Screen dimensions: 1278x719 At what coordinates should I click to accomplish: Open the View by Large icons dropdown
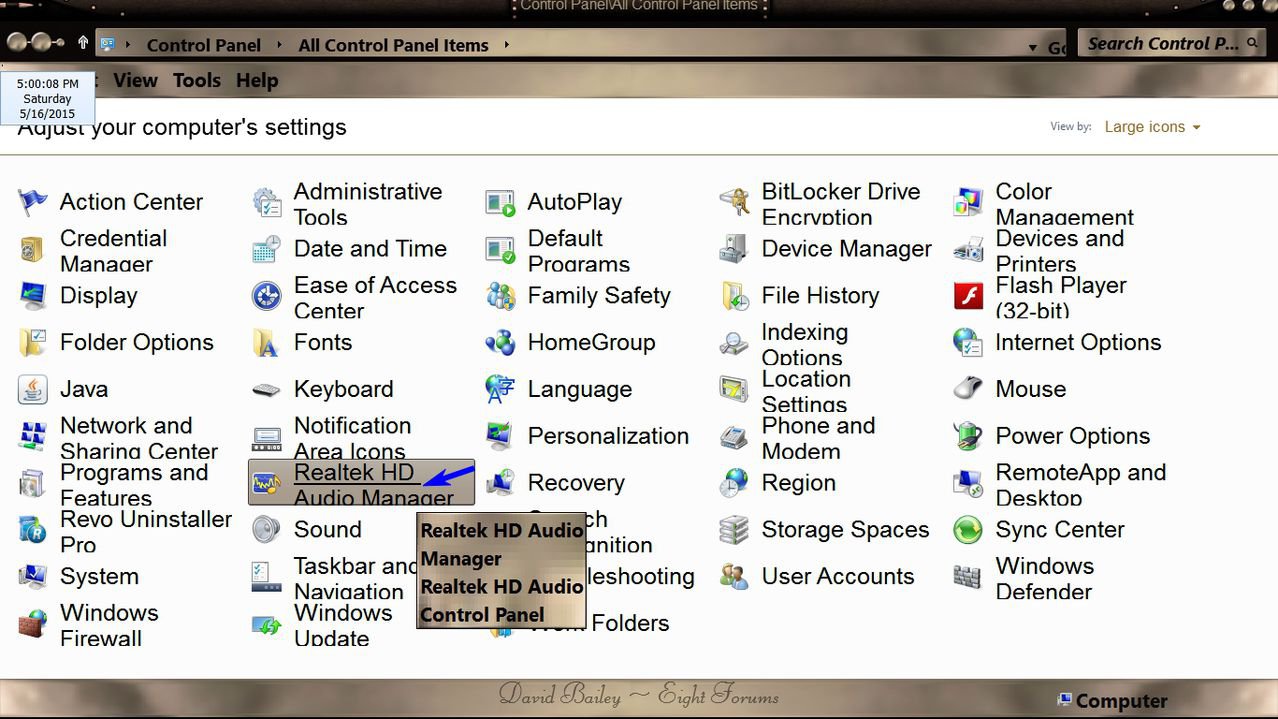(1152, 127)
